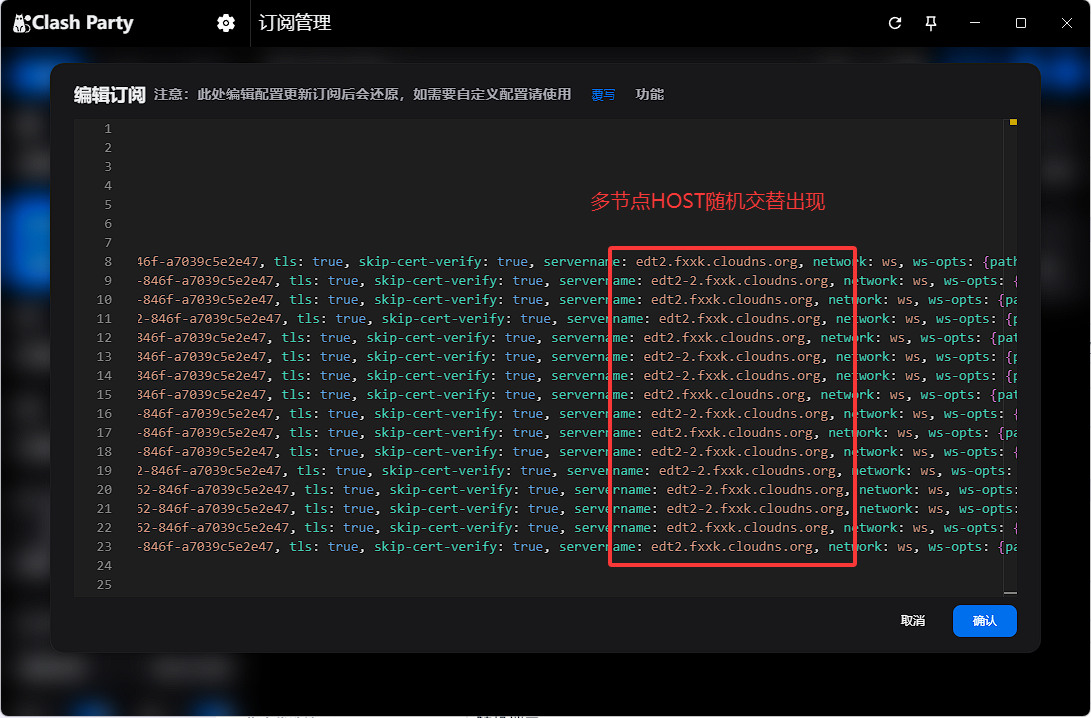Screen dimensions: 1091x718
Task: Click the 编辑订阅 dialog heading
Action: pyautogui.click(x=109, y=95)
